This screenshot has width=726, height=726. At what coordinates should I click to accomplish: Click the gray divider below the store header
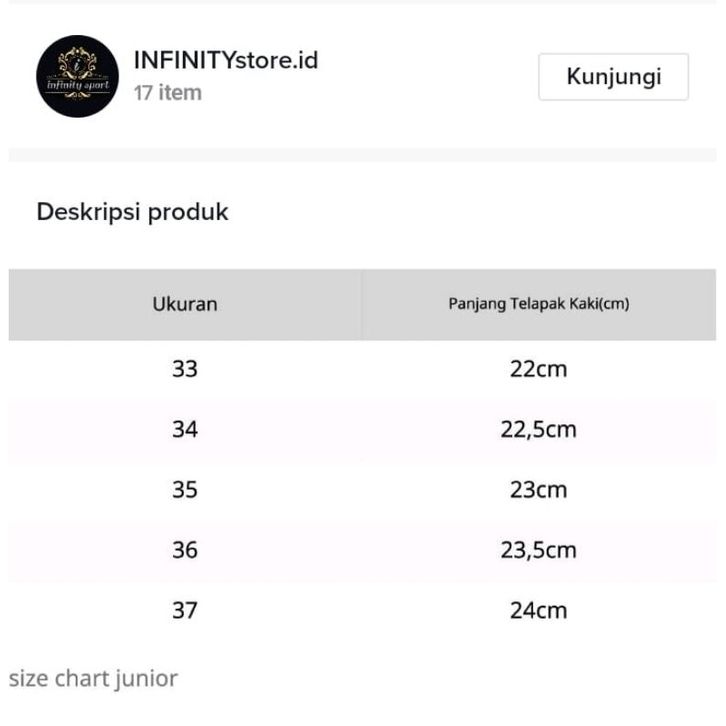363,155
